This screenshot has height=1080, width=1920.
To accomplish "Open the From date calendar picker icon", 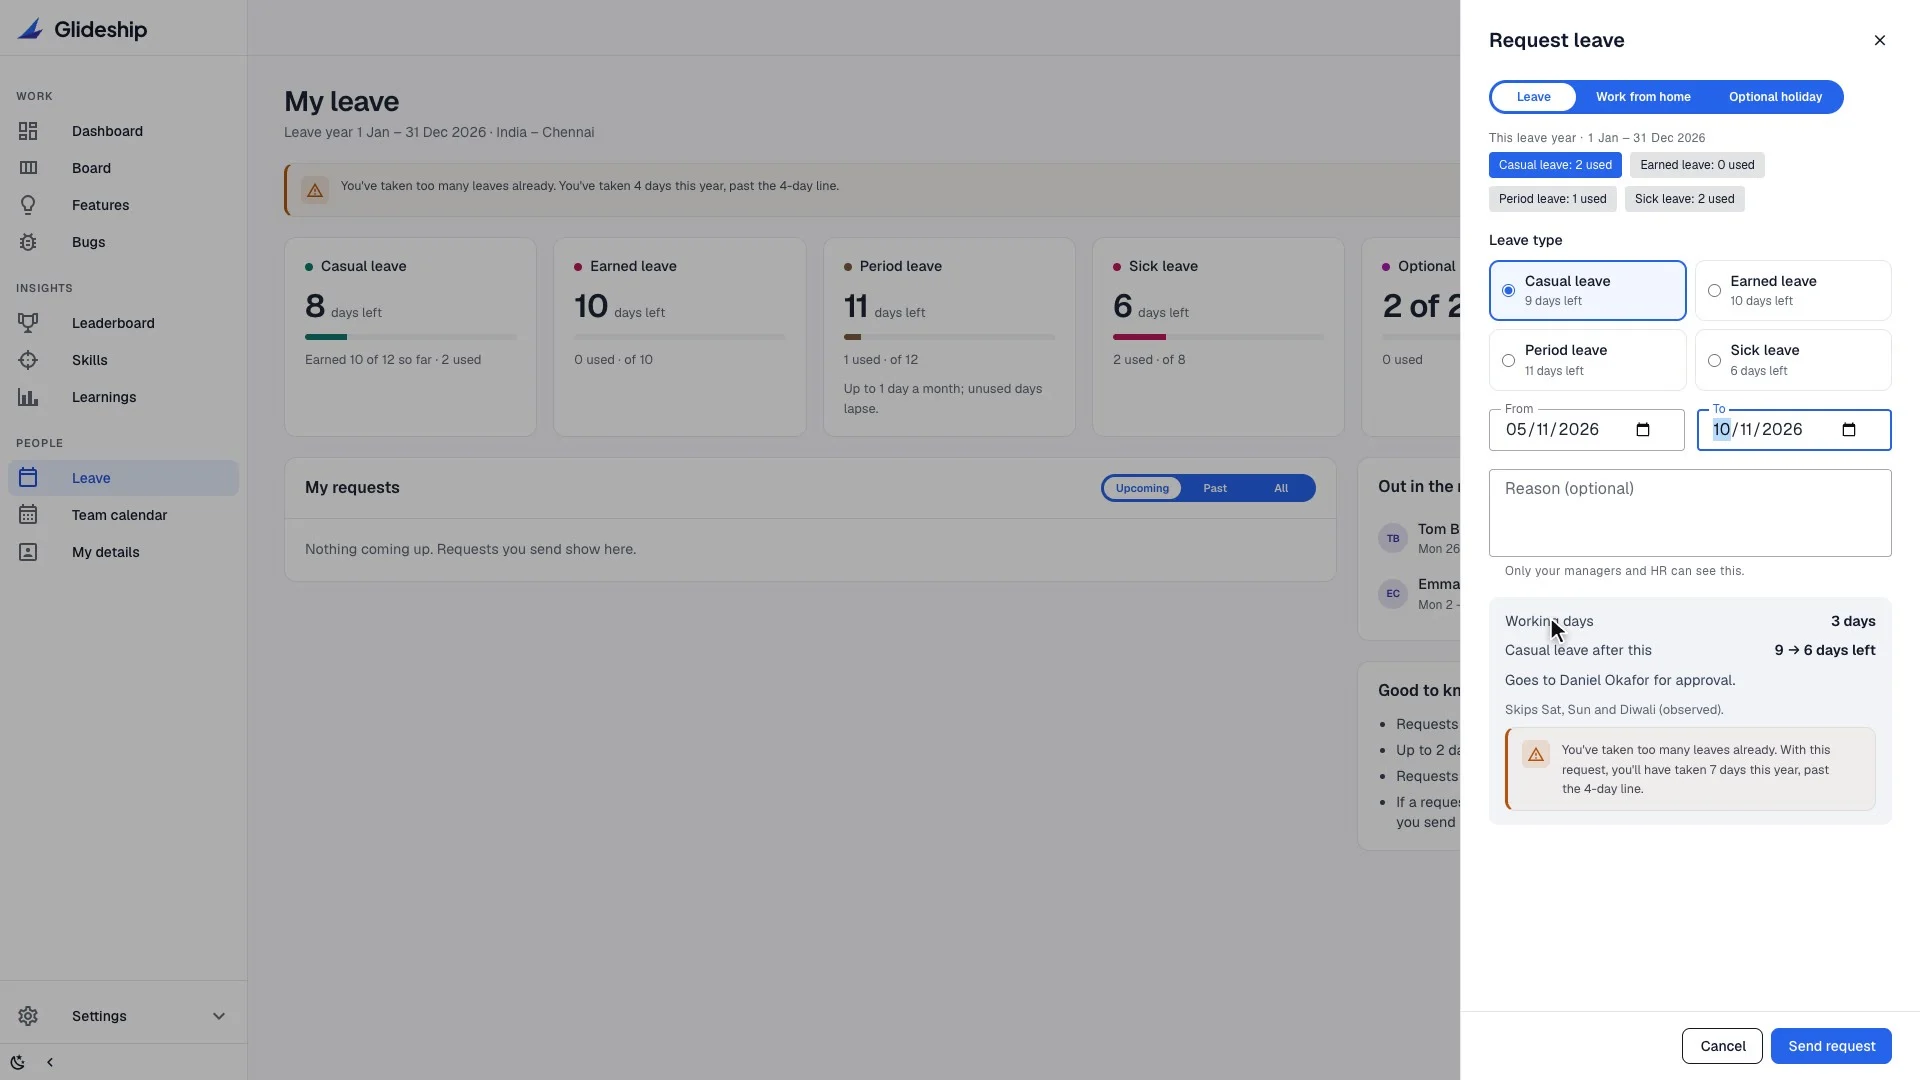I will [1643, 430].
